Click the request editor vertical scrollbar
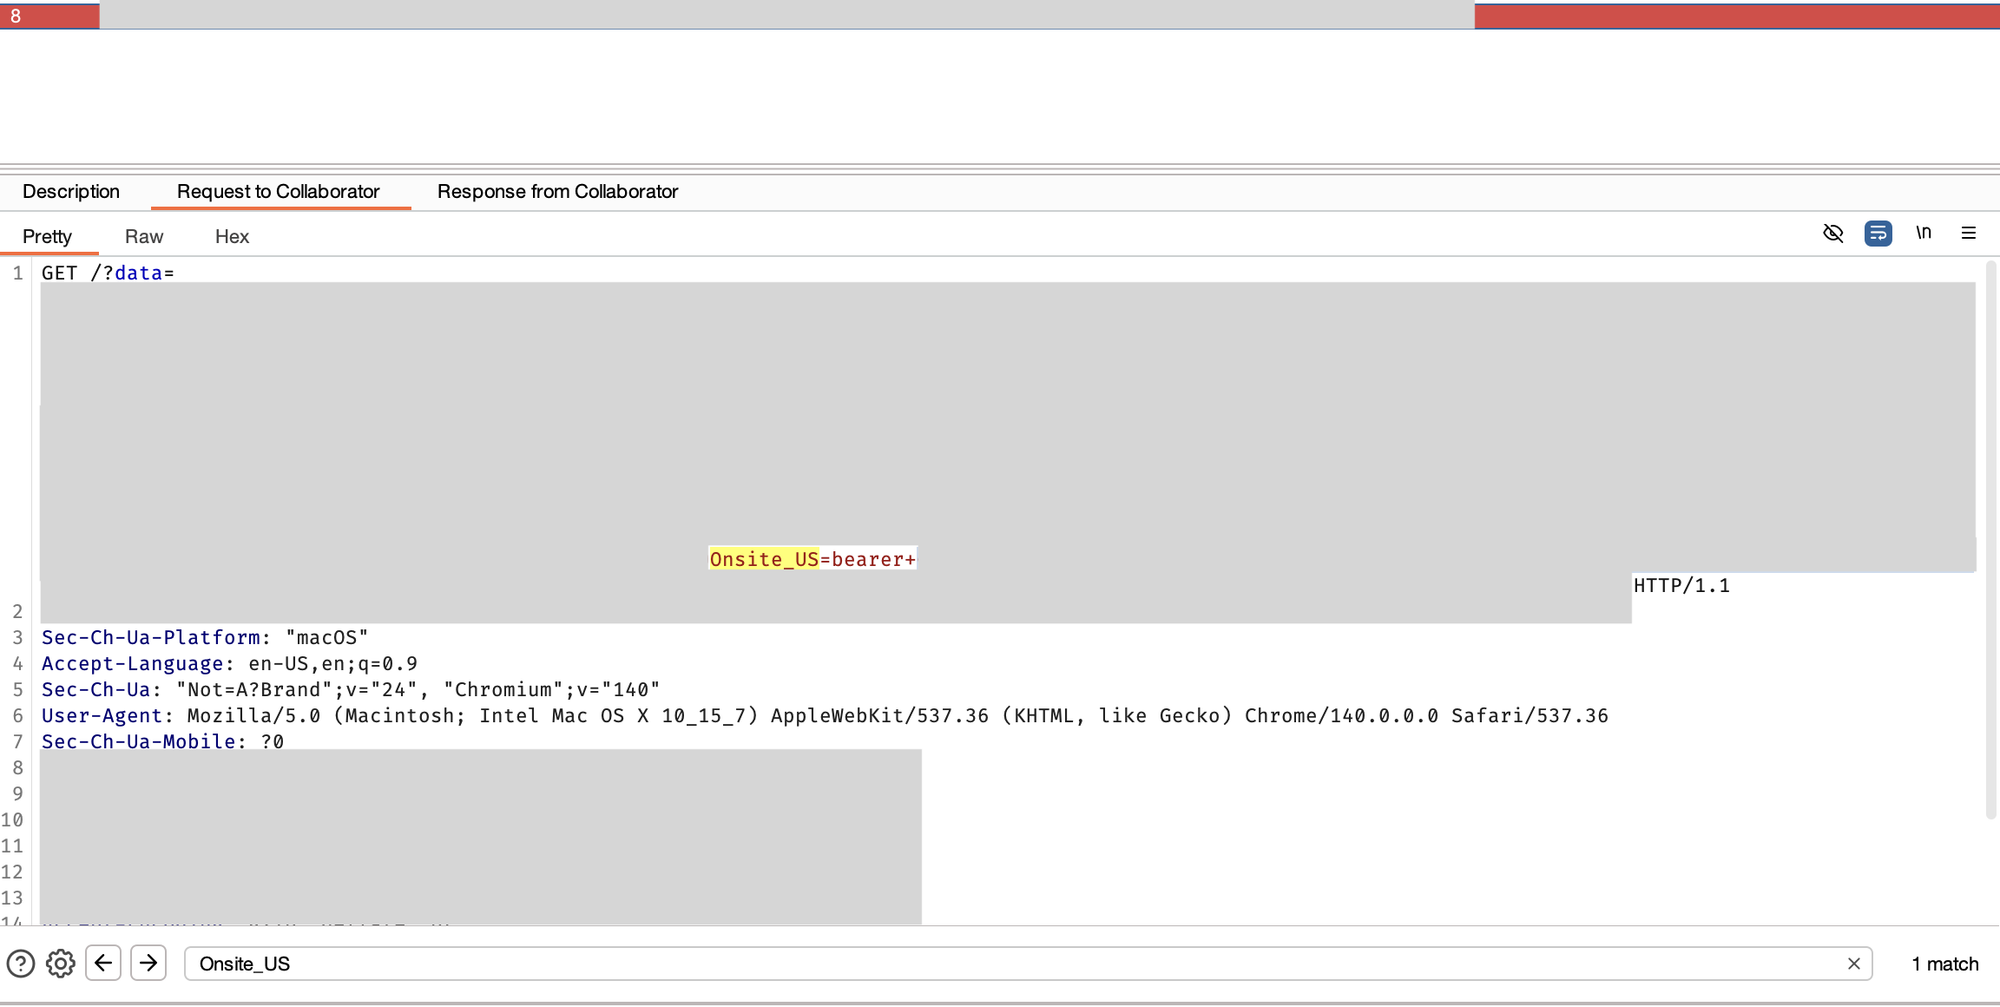2000x1007 pixels. click(x=1990, y=540)
